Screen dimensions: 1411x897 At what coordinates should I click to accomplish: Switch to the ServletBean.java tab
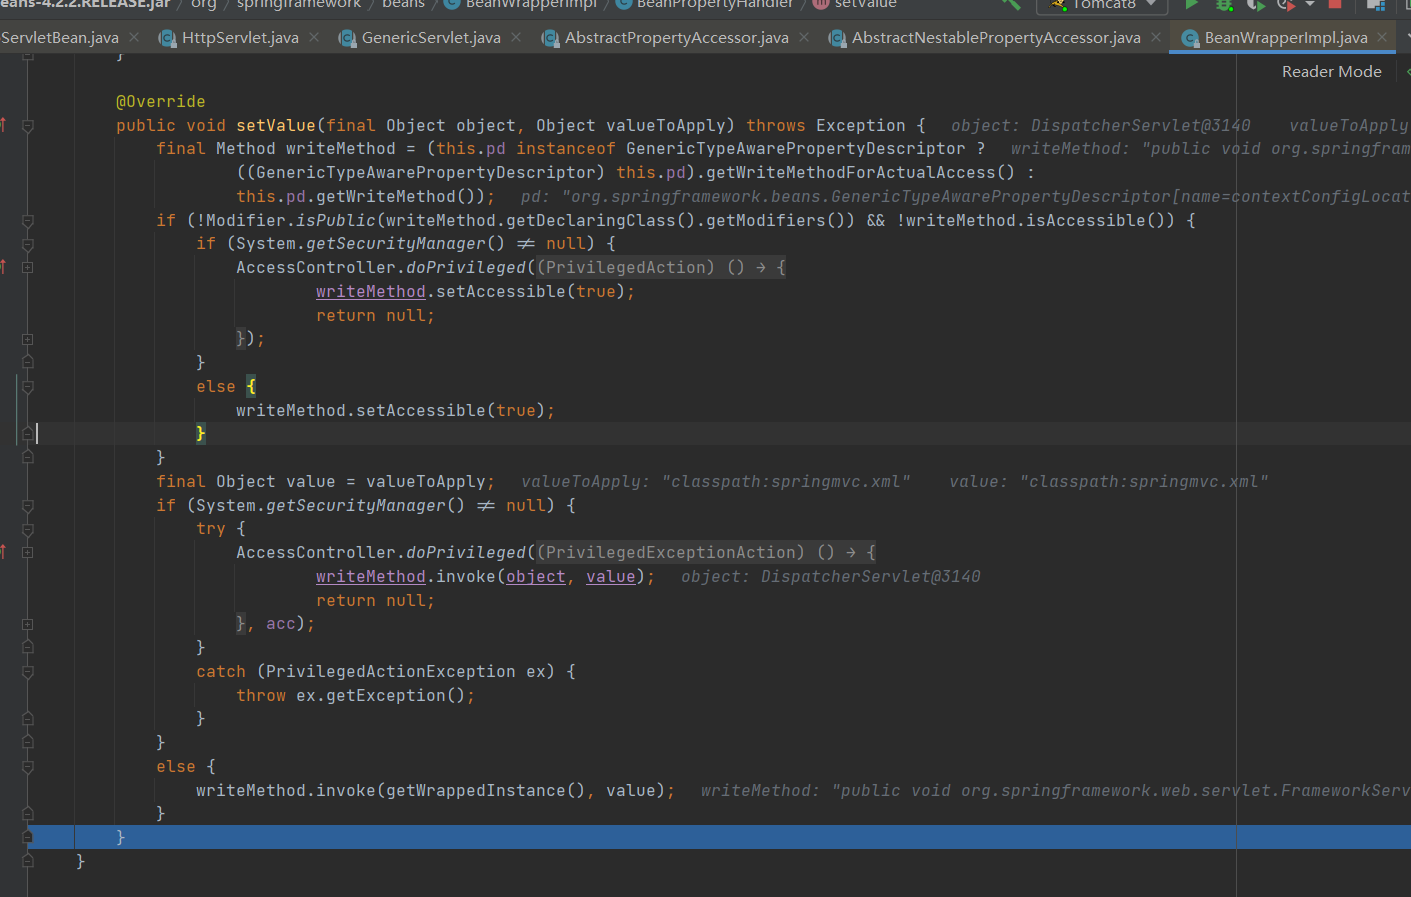pos(60,37)
